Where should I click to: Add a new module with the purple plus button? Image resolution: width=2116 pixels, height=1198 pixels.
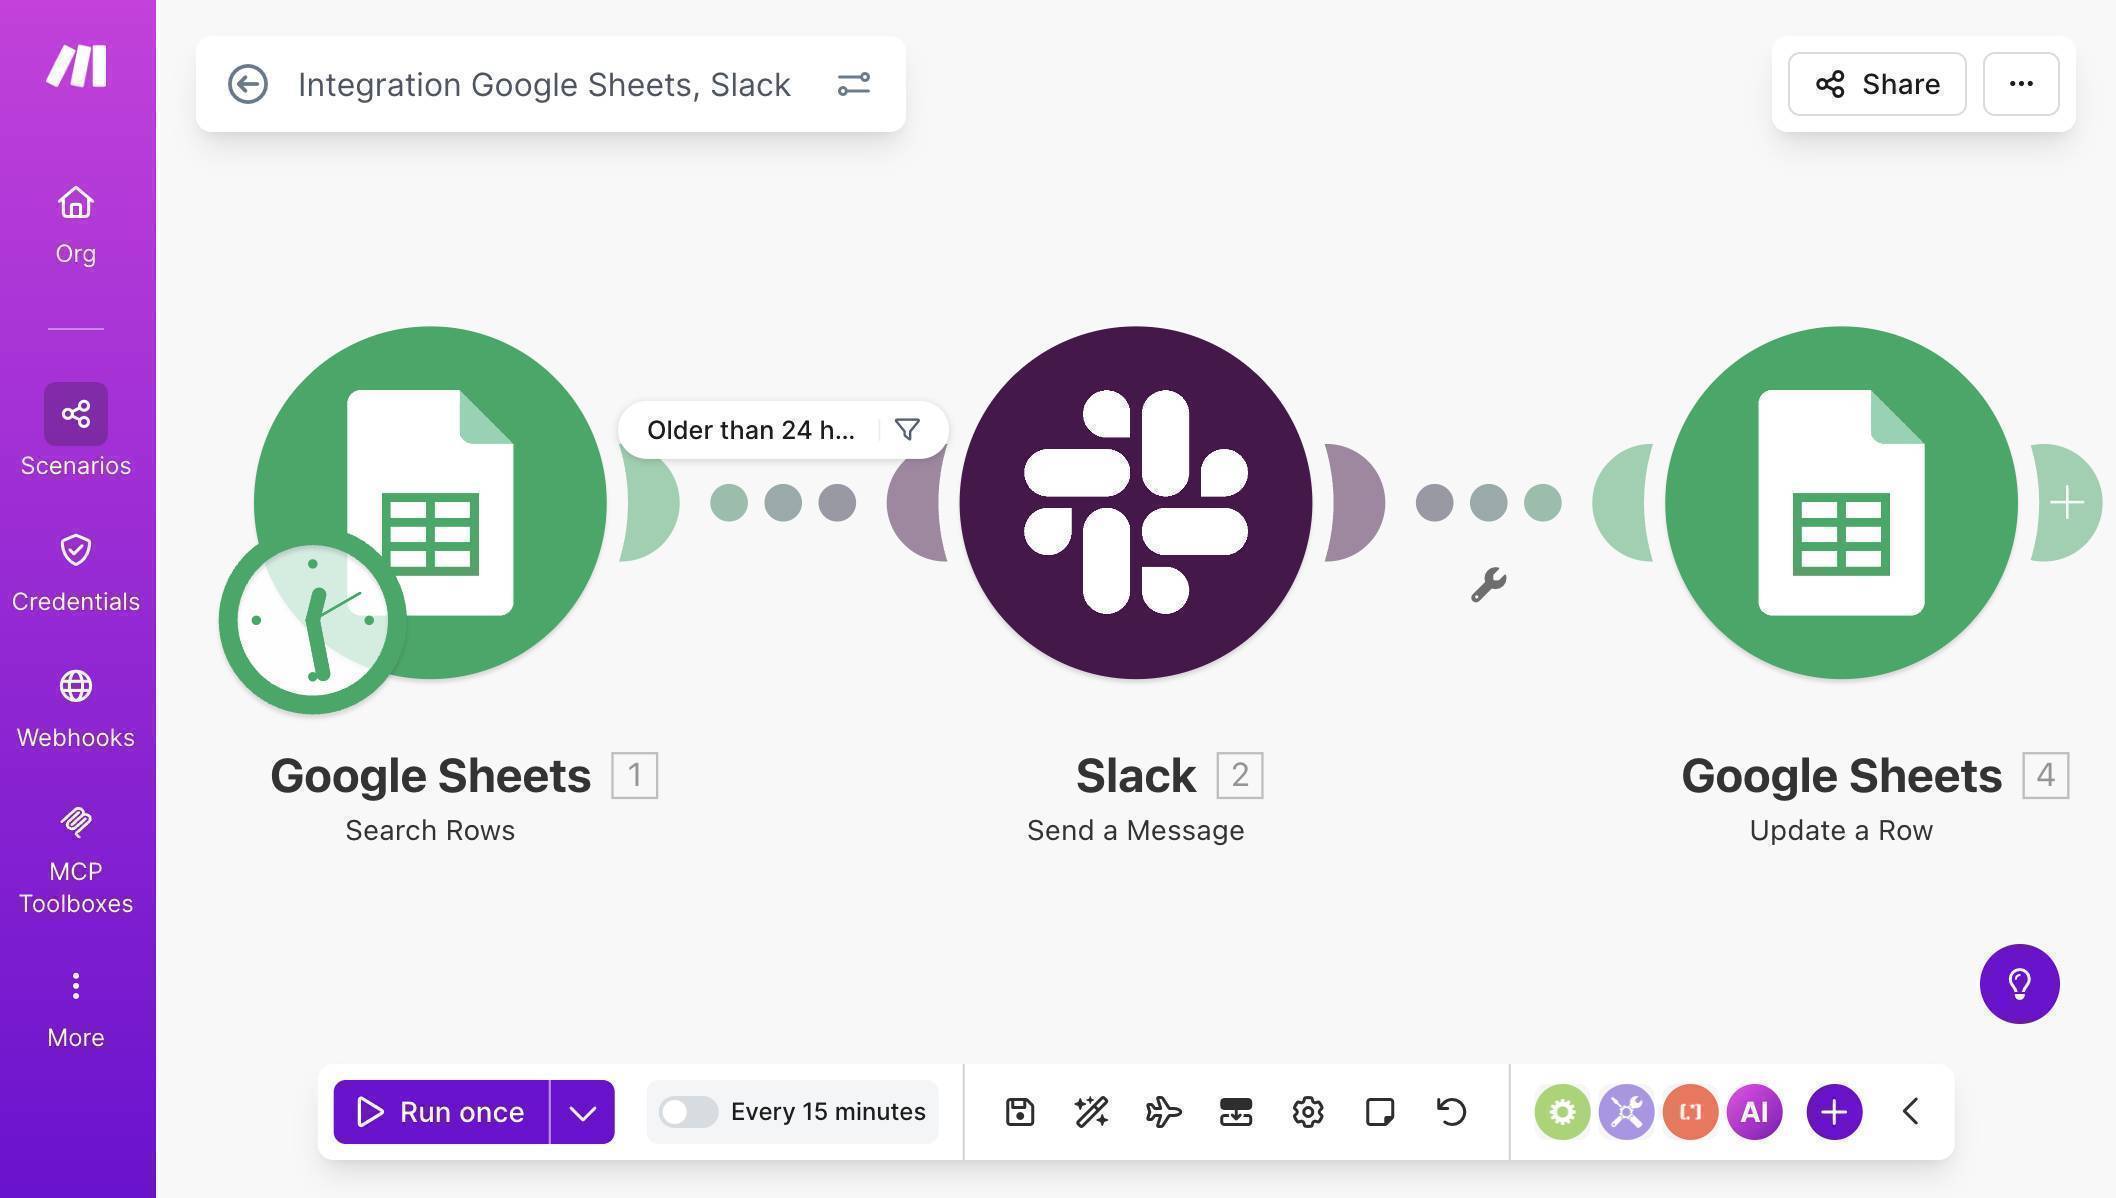point(1833,1111)
